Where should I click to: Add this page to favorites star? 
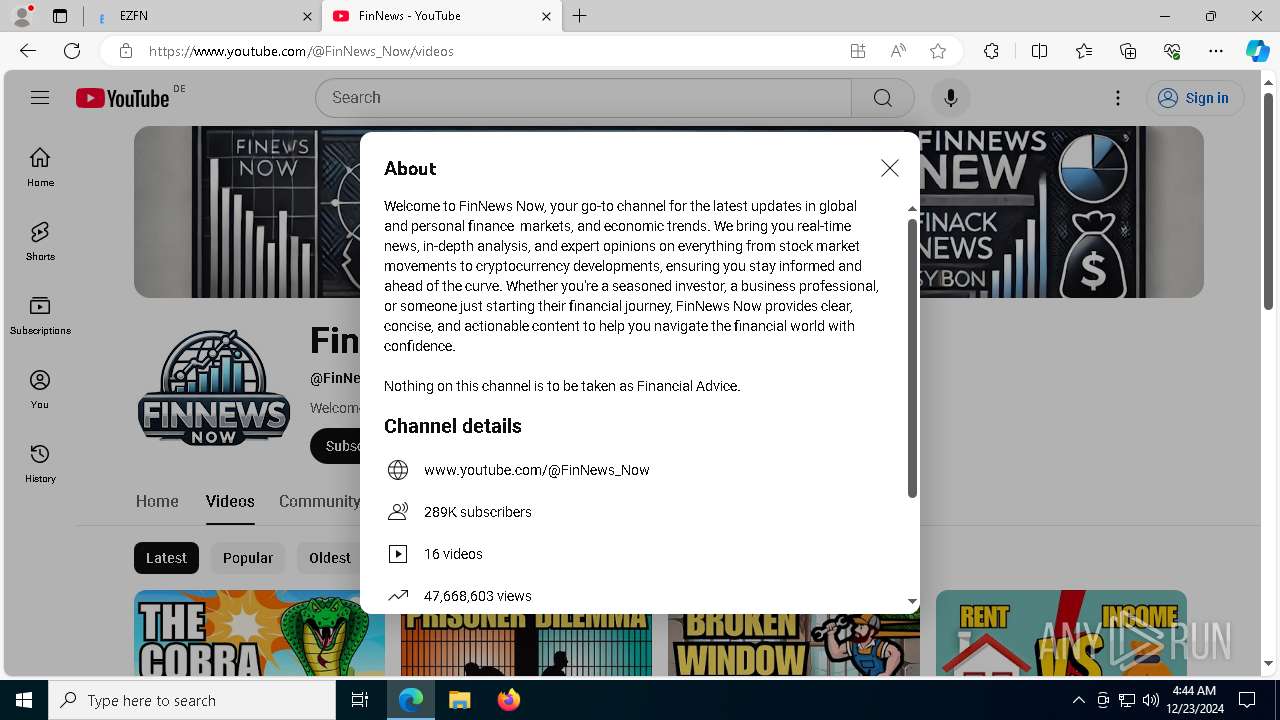[x=938, y=51]
